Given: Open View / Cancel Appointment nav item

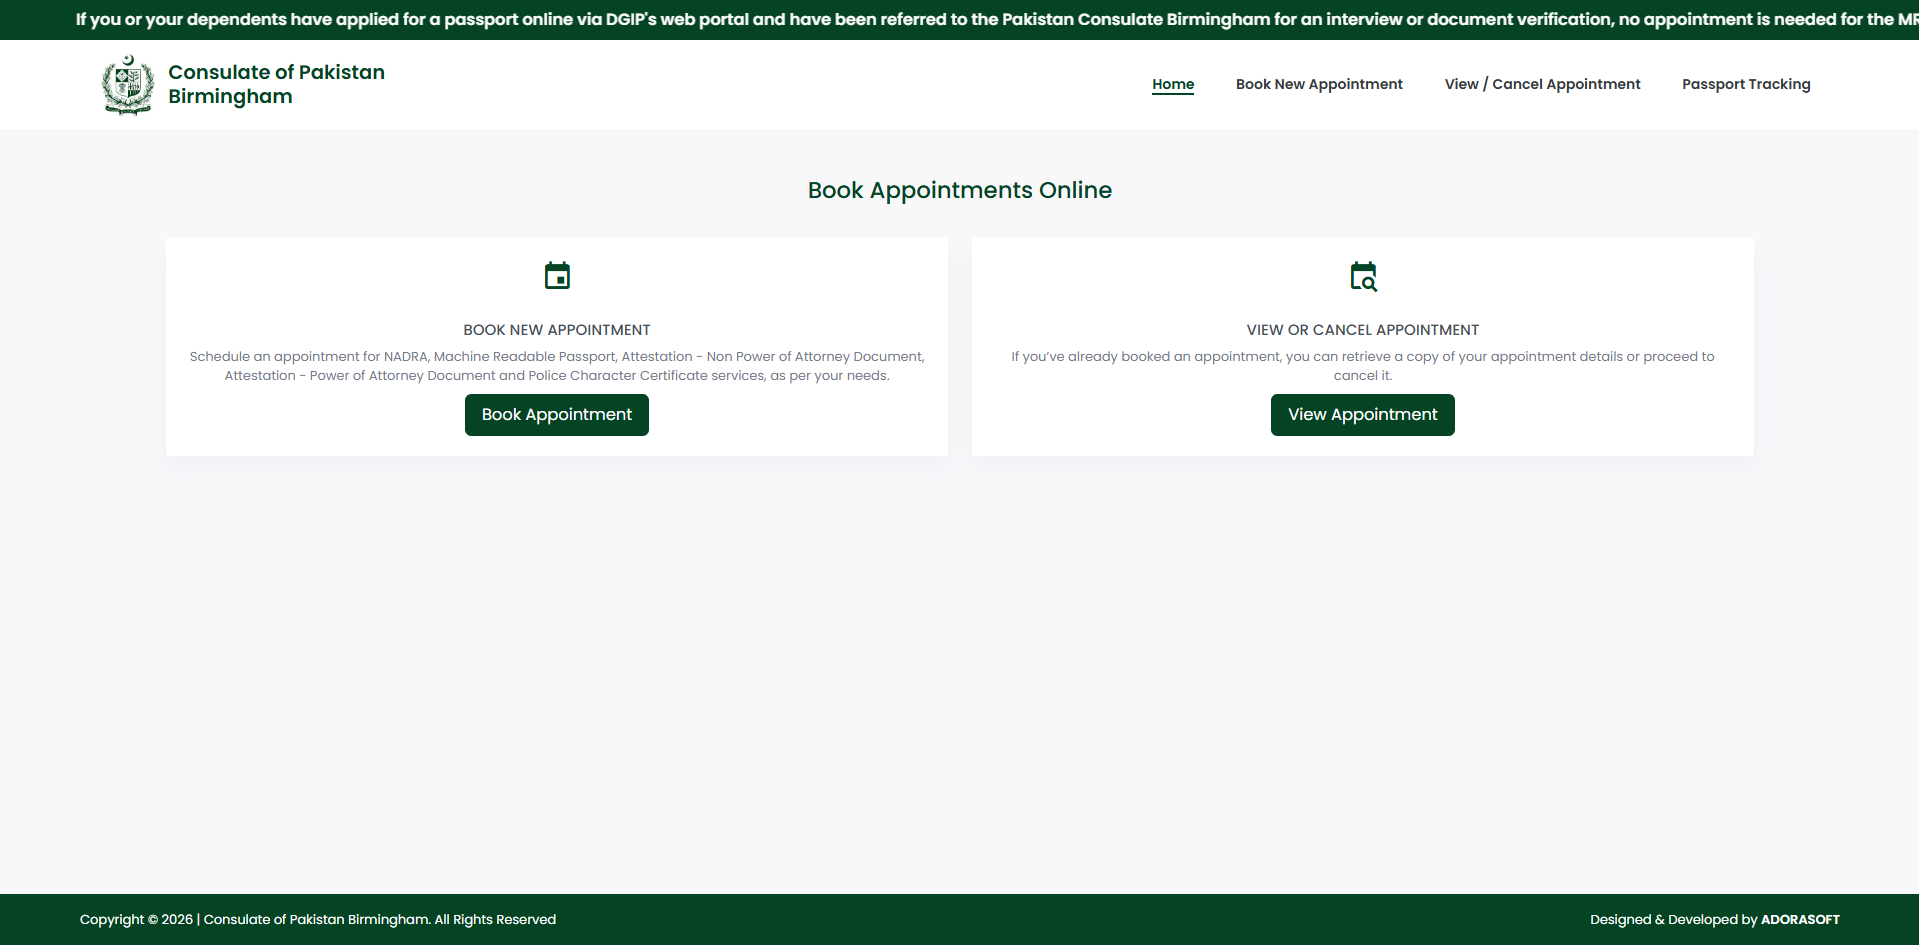Looking at the screenshot, I should click(1541, 84).
